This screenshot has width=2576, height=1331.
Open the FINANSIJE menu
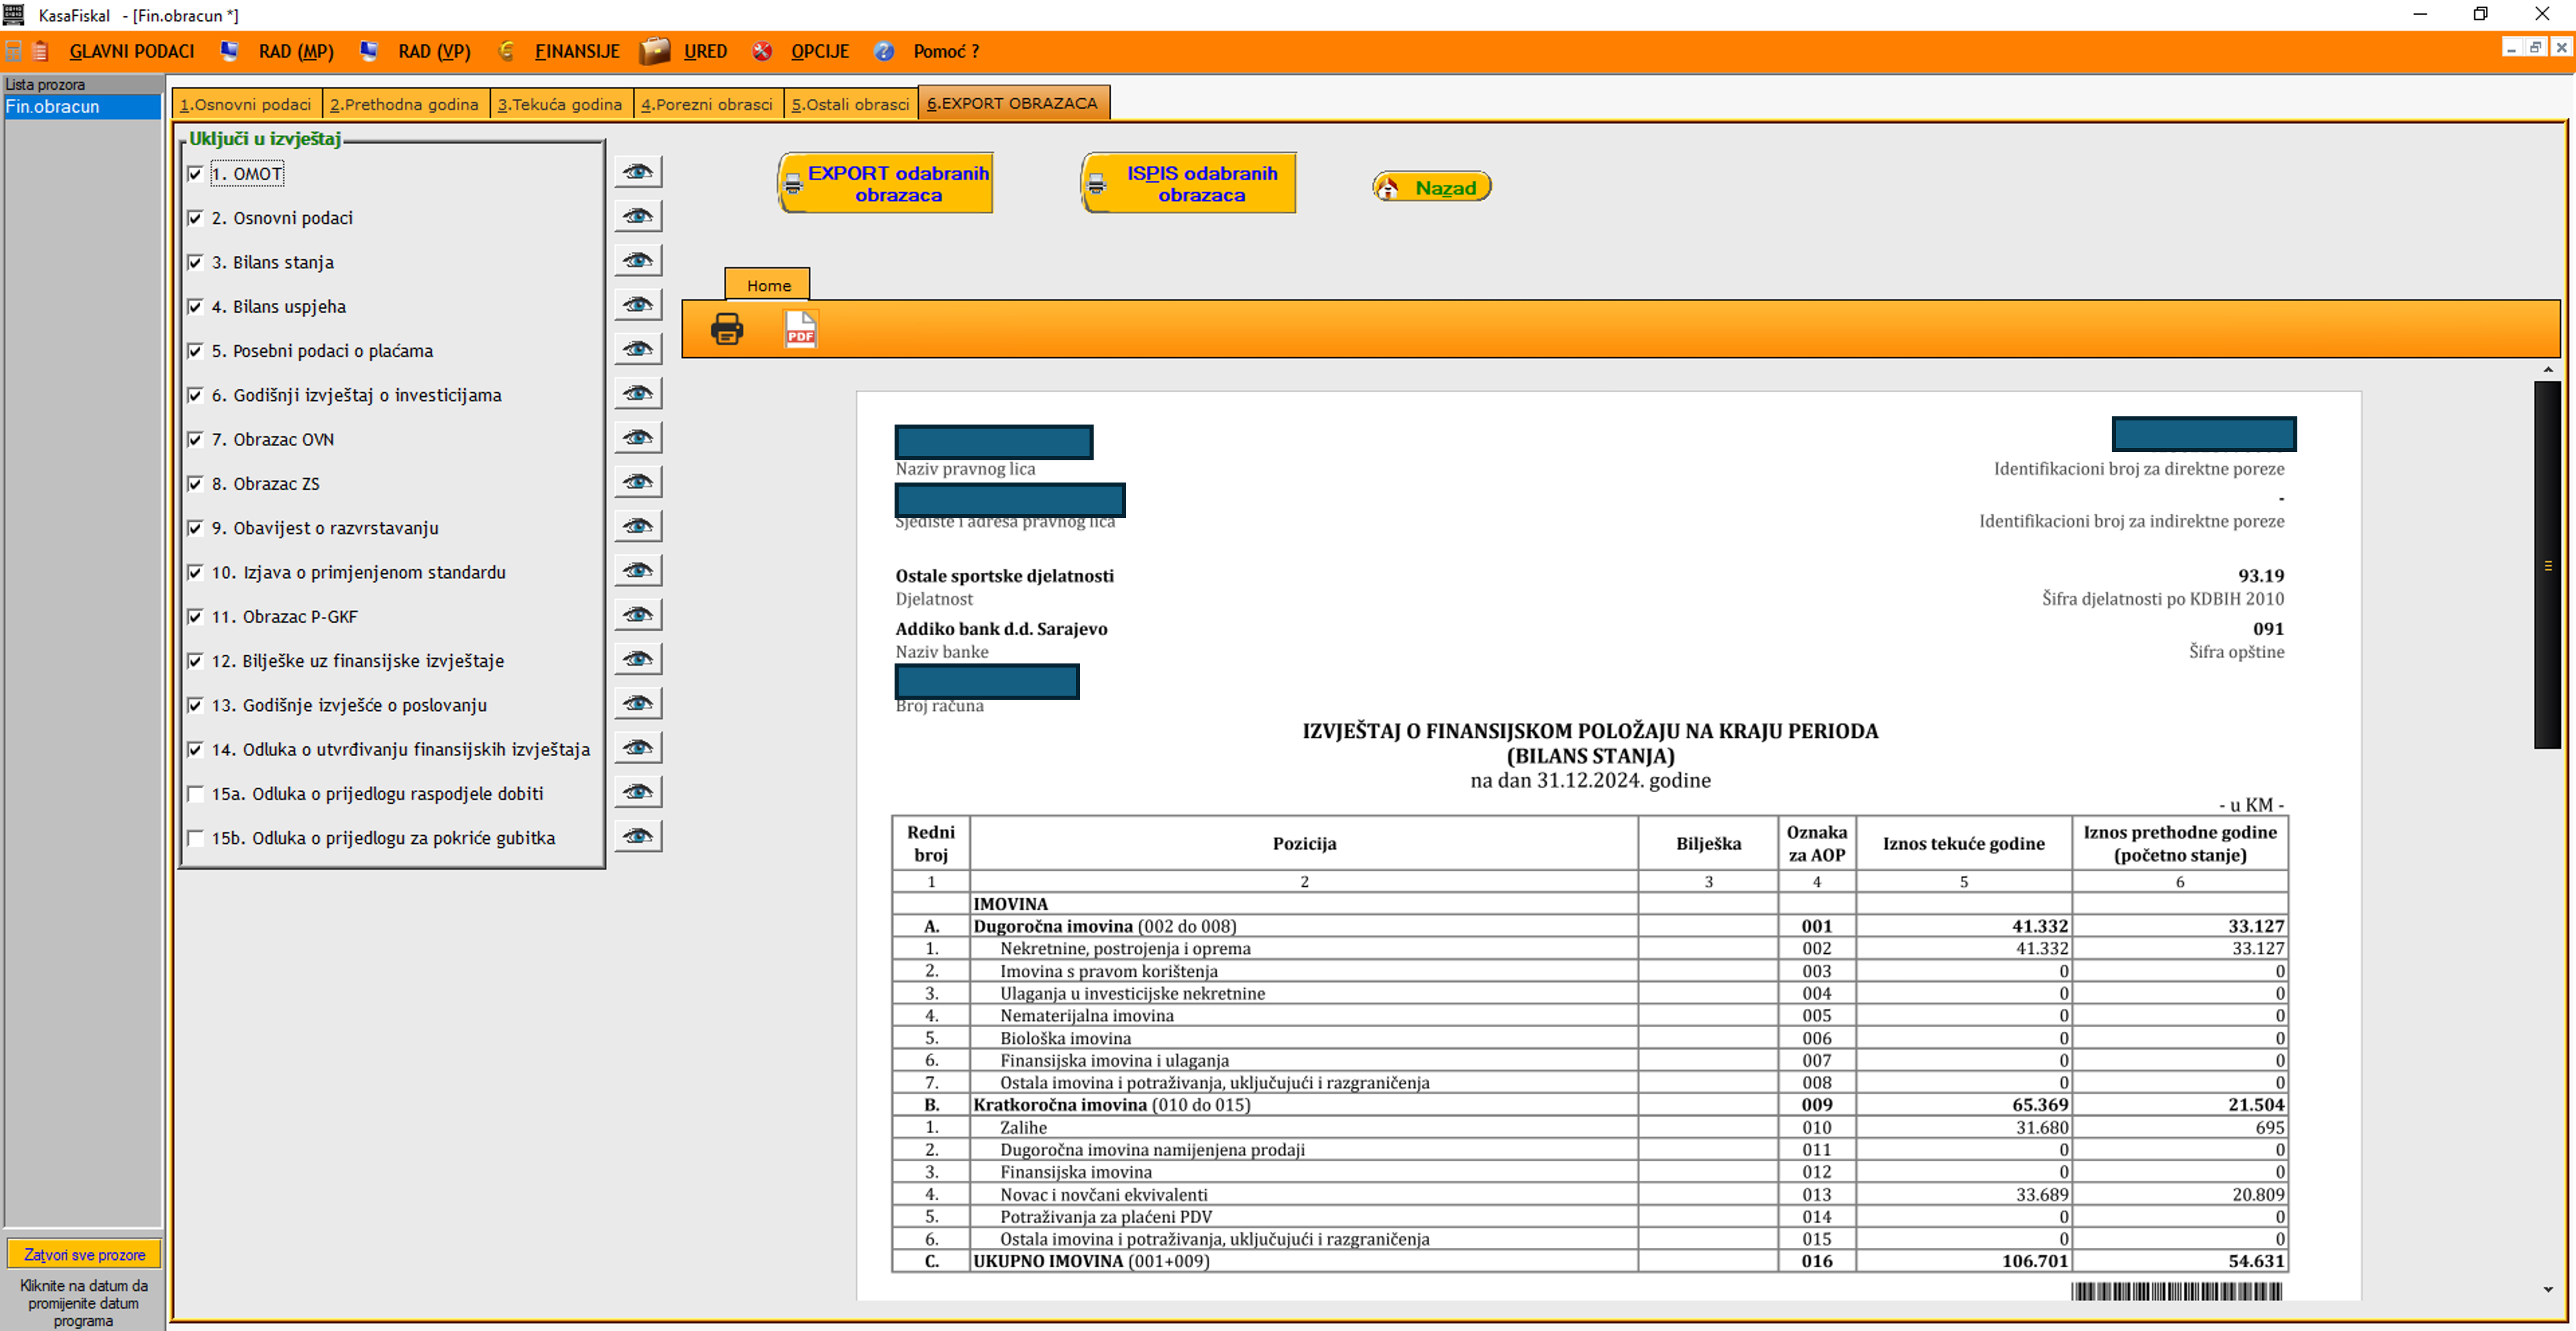click(x=577, y=51)
